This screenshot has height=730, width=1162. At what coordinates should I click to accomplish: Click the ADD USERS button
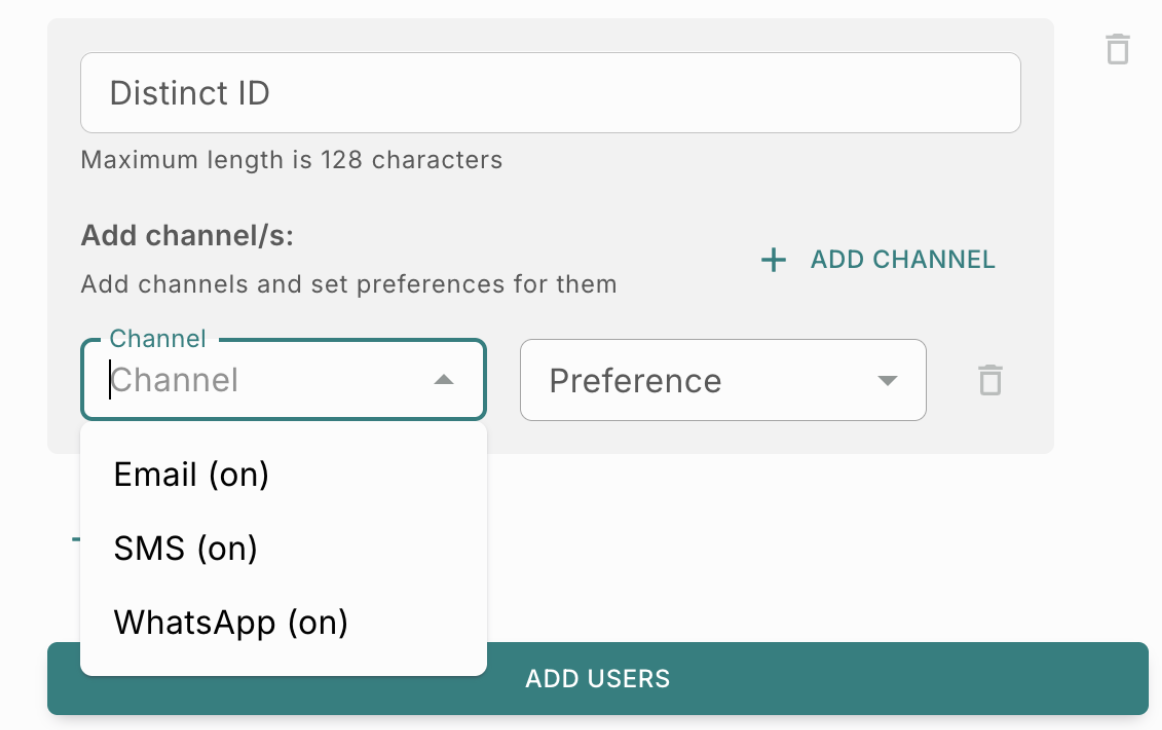[597, 678]
